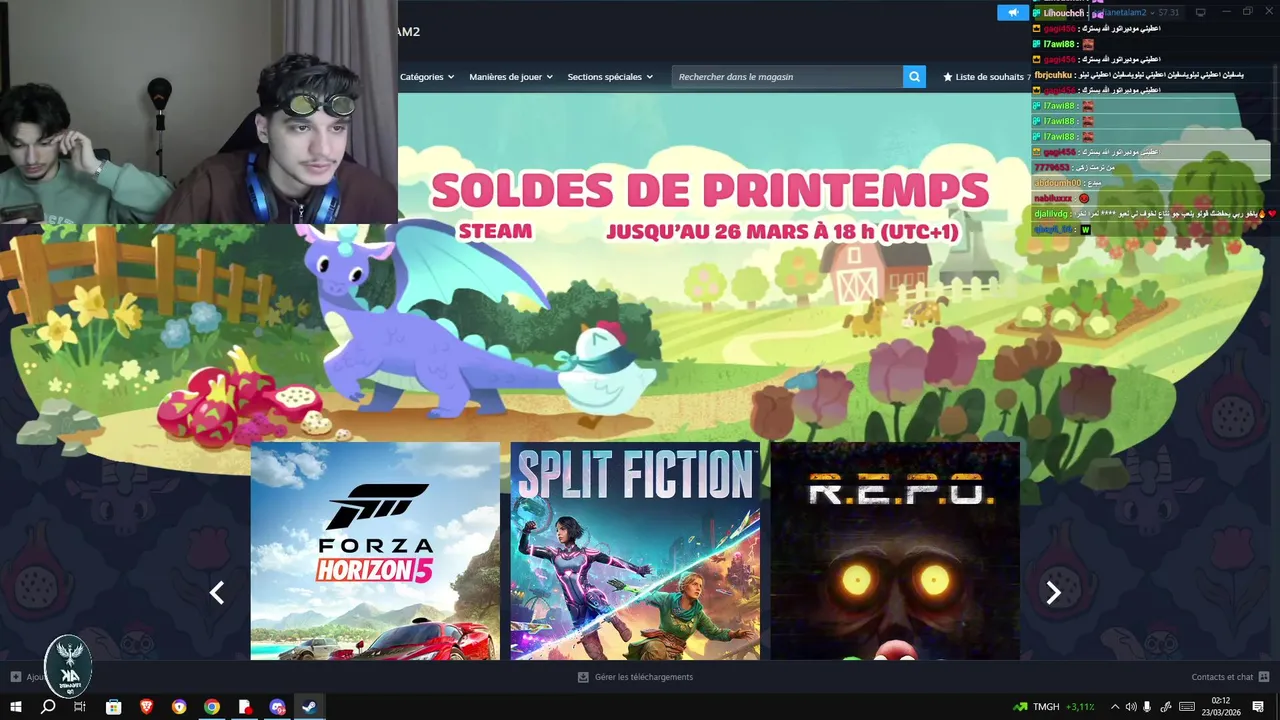Image resolution: width=1280 pixels, height=720 pixels.
Task: Focus the Rechercher dans le magasin field
Action: tap(787, 77)
